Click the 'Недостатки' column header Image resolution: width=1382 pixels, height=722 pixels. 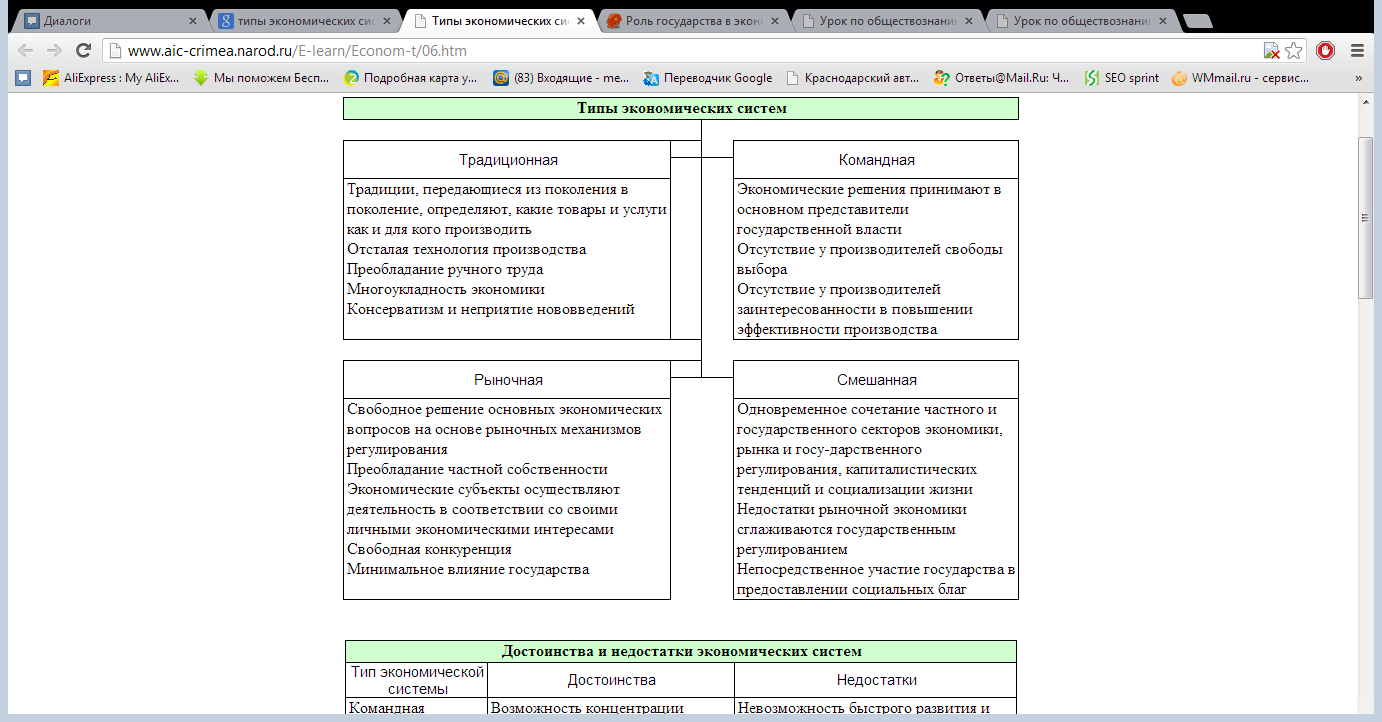coord(876,680)
